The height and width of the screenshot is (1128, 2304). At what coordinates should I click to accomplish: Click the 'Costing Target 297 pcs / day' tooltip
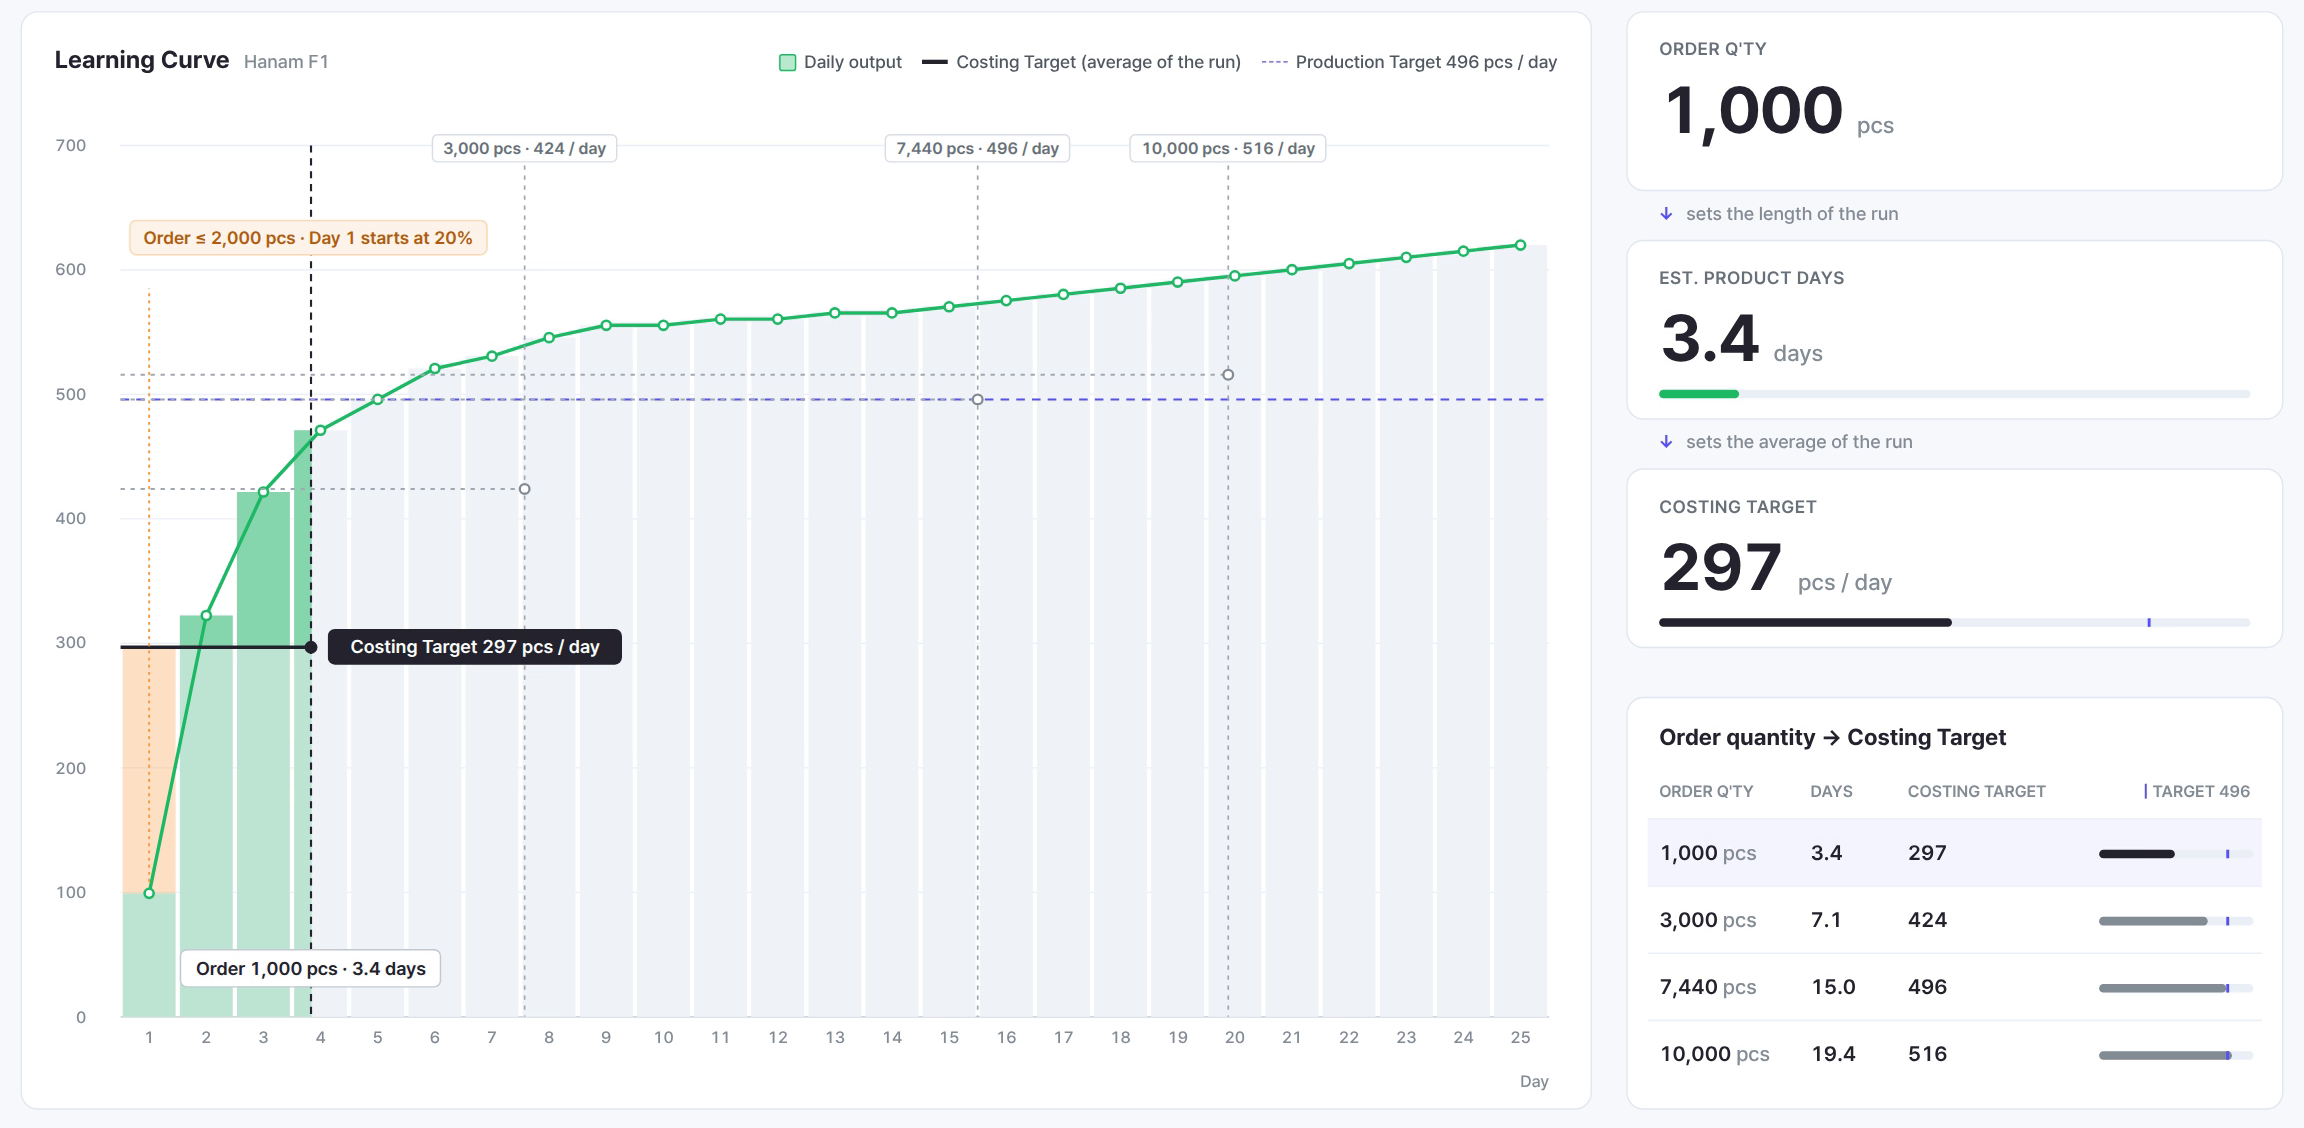click(475, 647)
